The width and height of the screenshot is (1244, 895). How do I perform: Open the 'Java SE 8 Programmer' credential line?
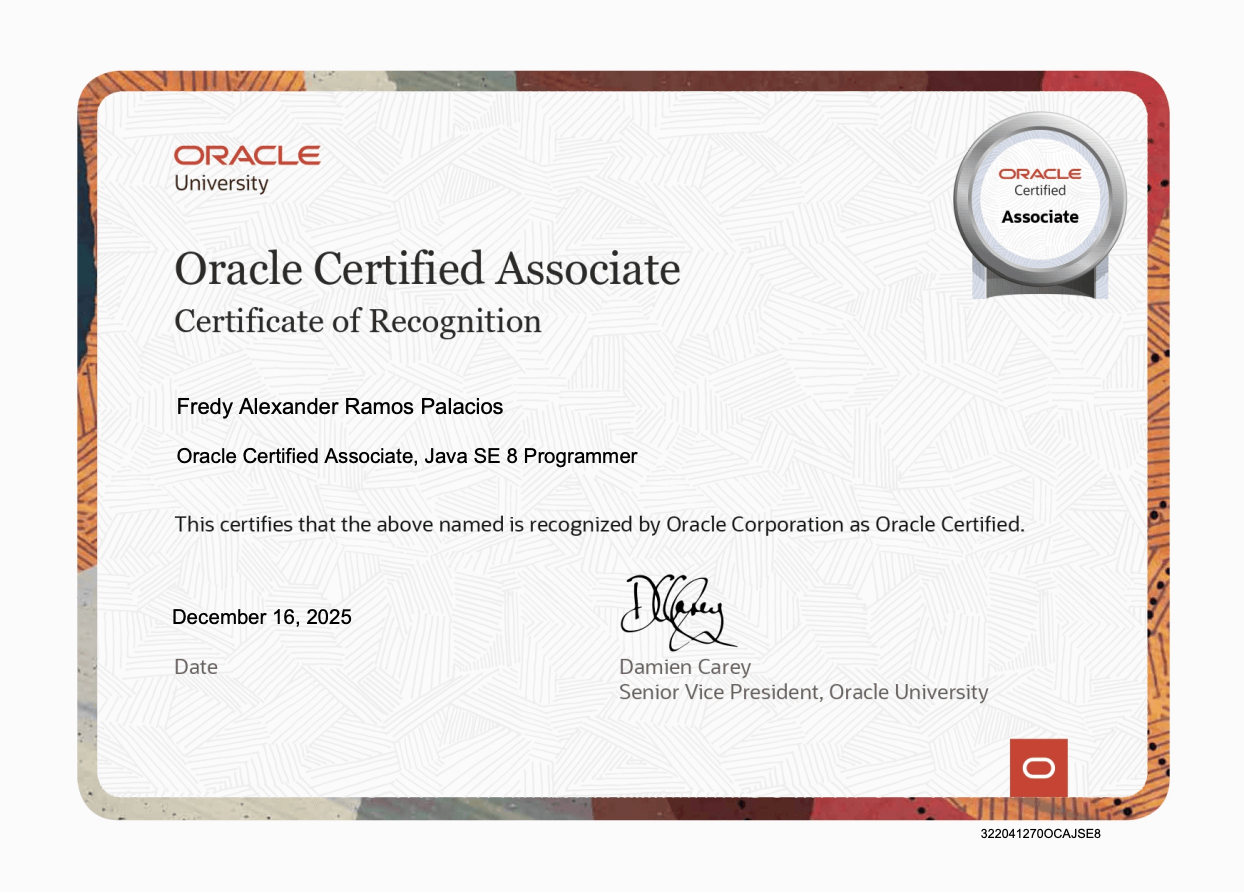(406, 456)
